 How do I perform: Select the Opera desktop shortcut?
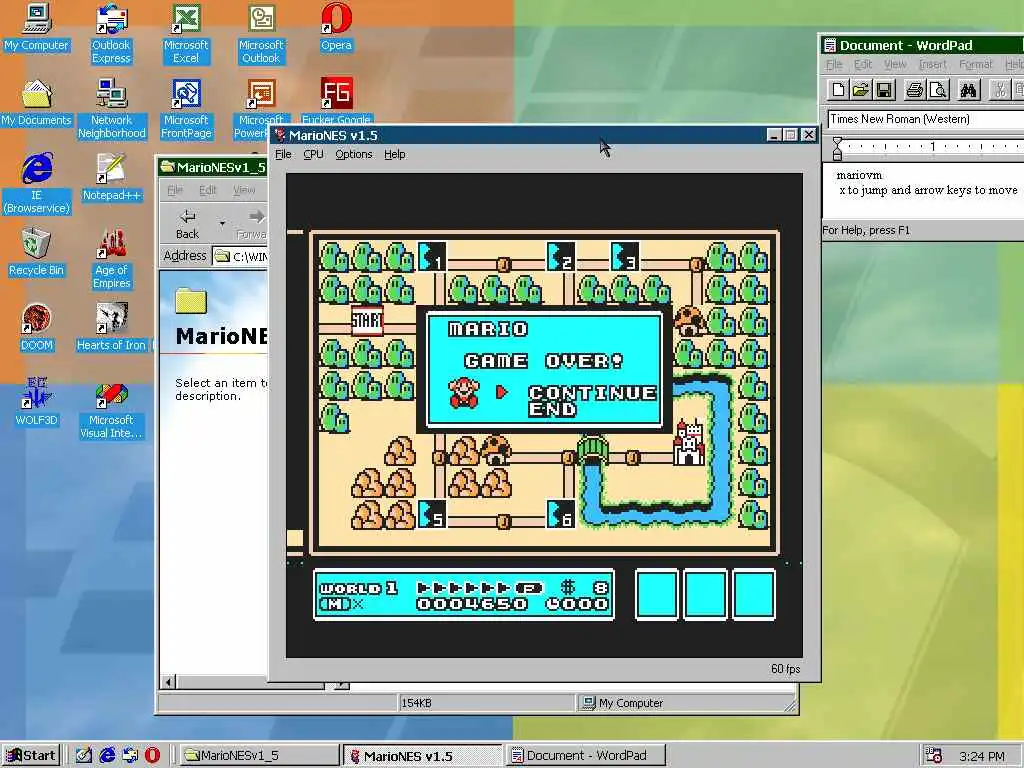336,27
